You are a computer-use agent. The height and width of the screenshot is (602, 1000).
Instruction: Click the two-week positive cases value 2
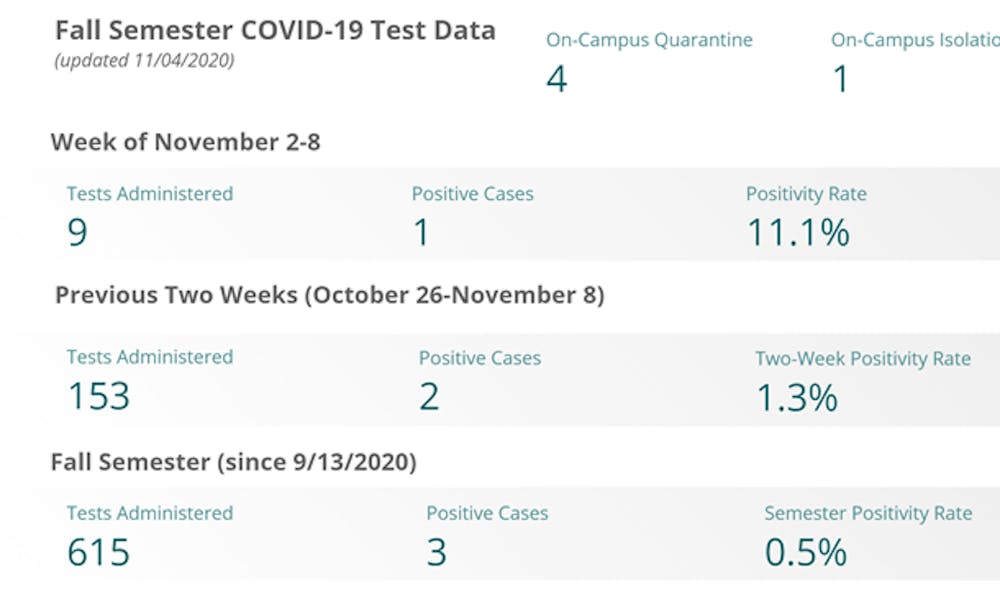[429, 397]
